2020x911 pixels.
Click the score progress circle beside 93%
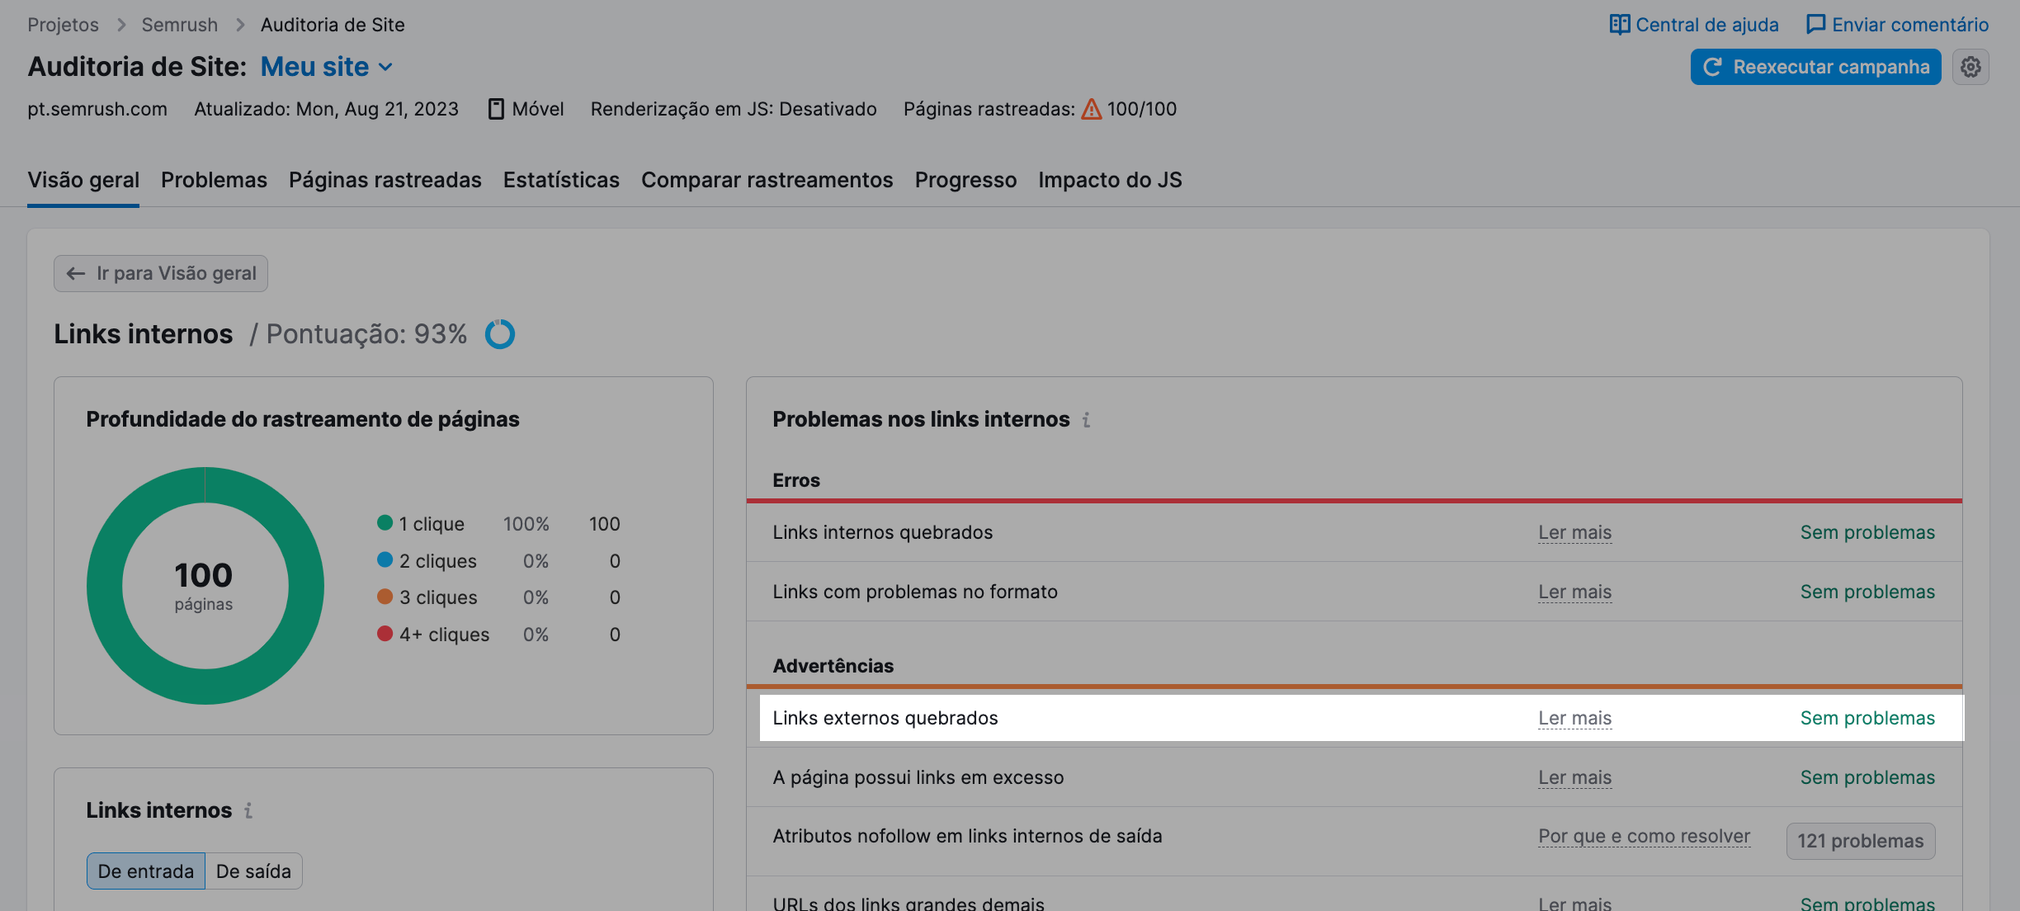[500, 334]
